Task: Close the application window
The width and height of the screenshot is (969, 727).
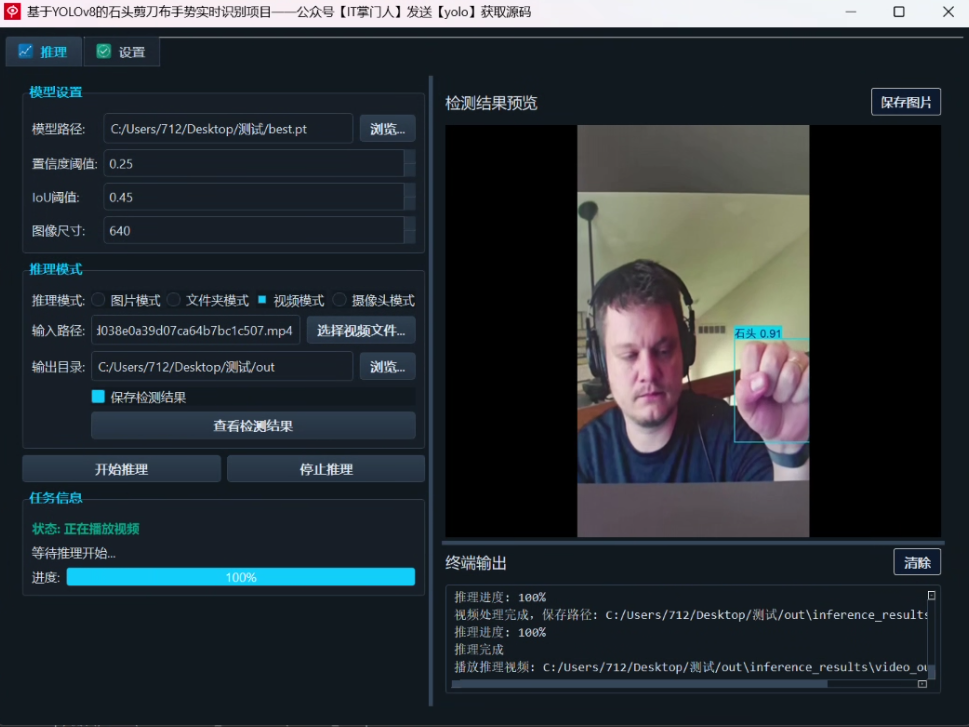Action: [x=948, y=12]
